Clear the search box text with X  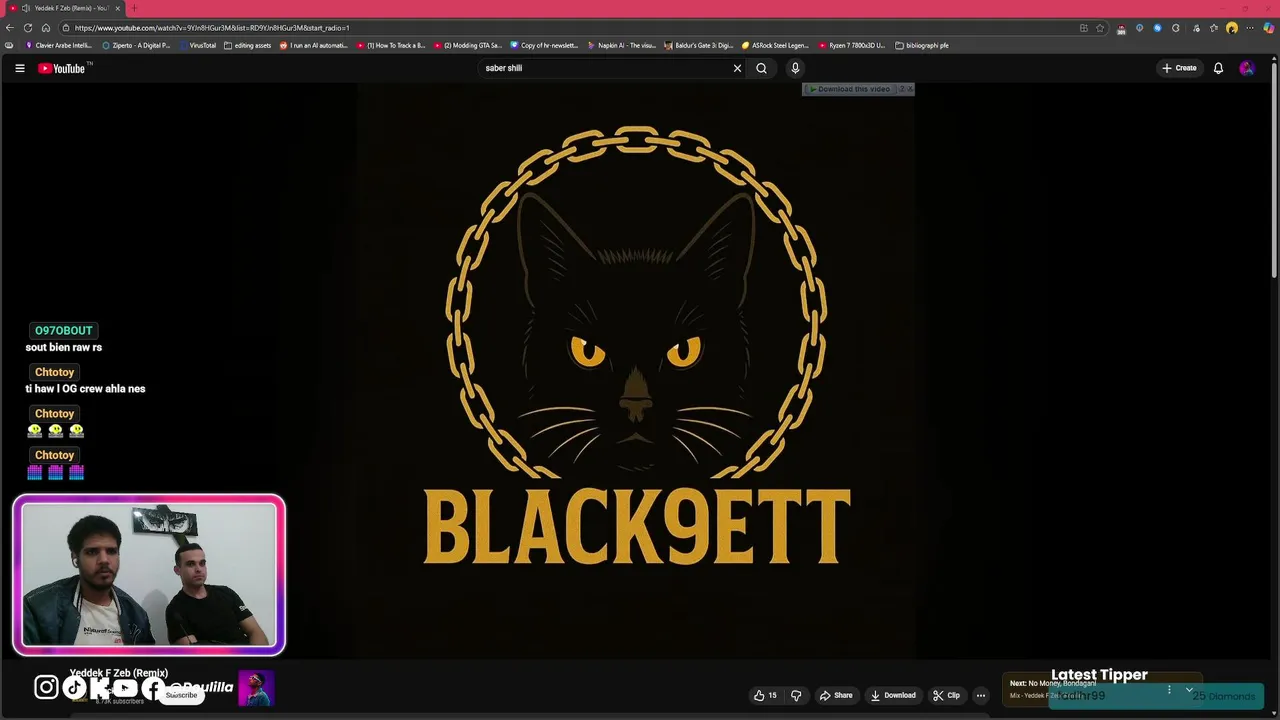tap(737, 68)
